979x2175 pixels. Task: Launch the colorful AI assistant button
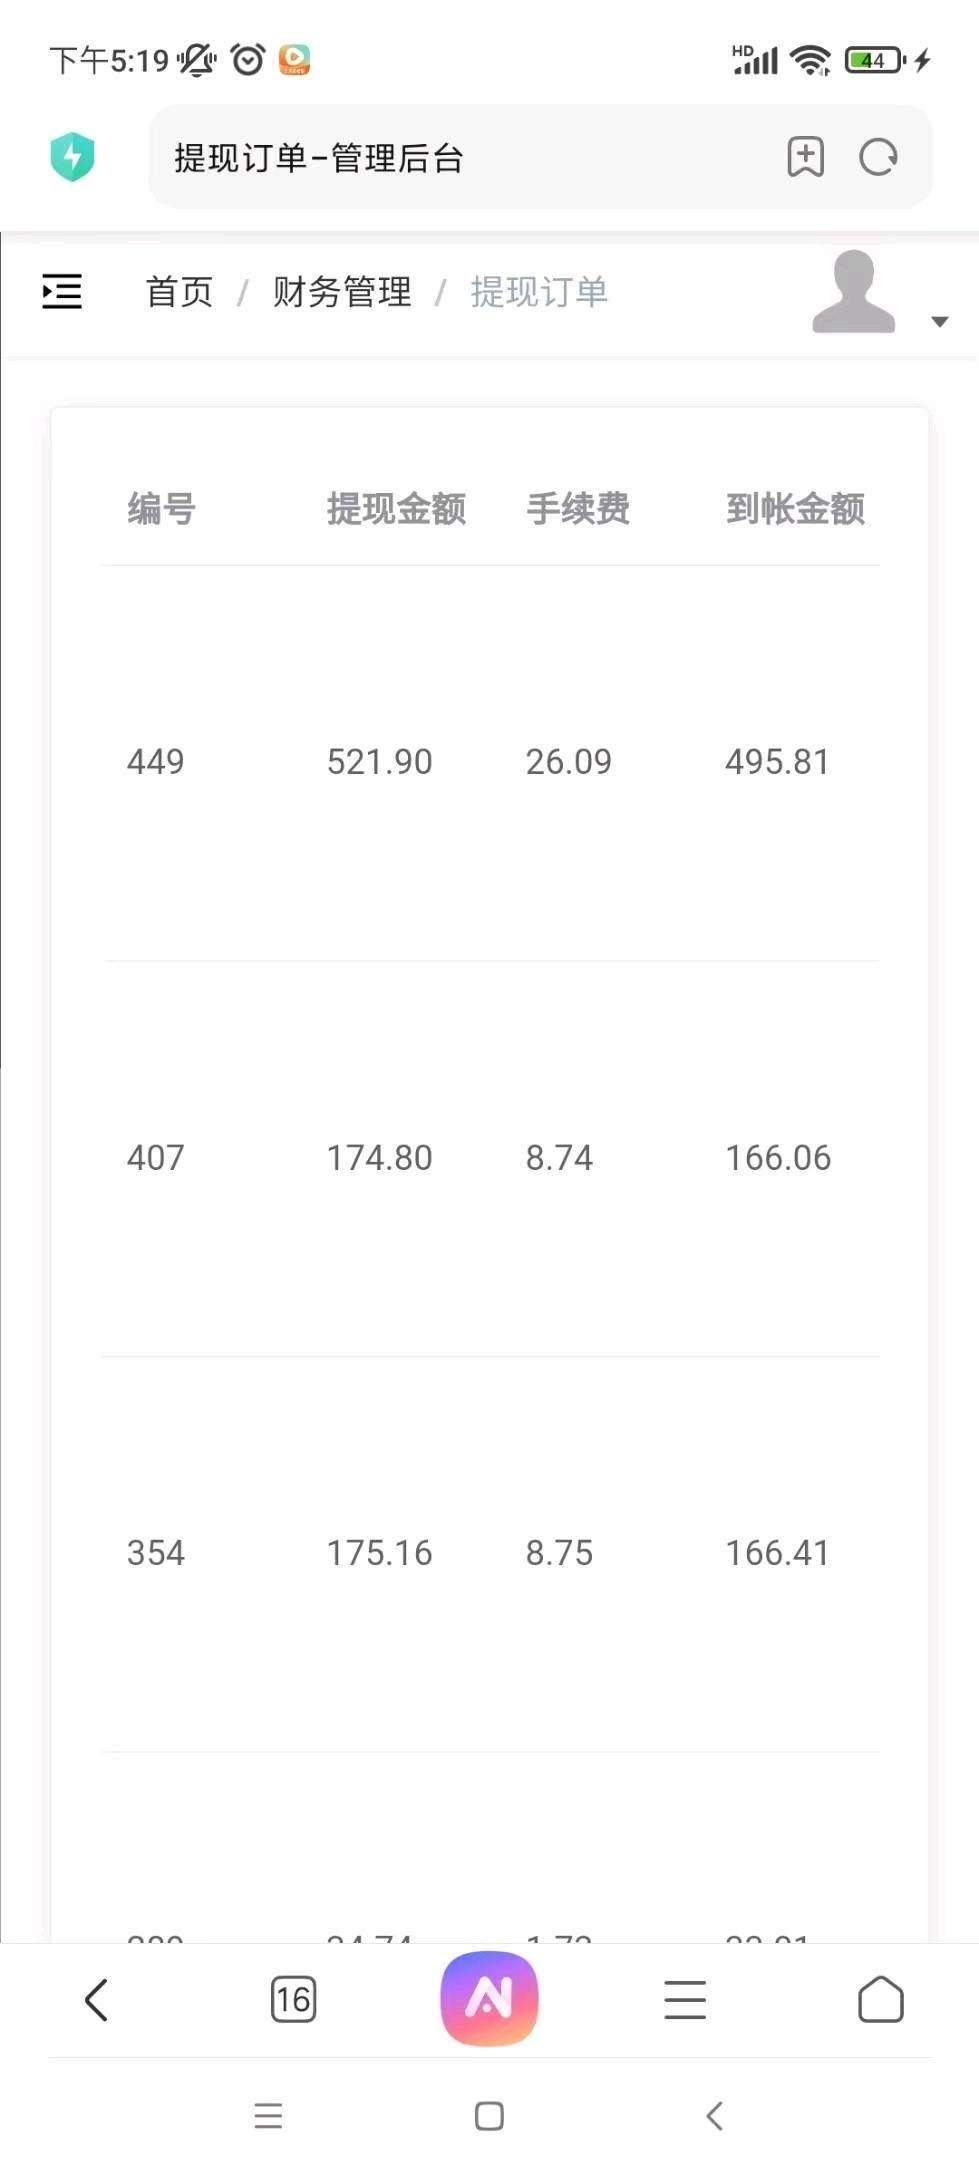489,1998
